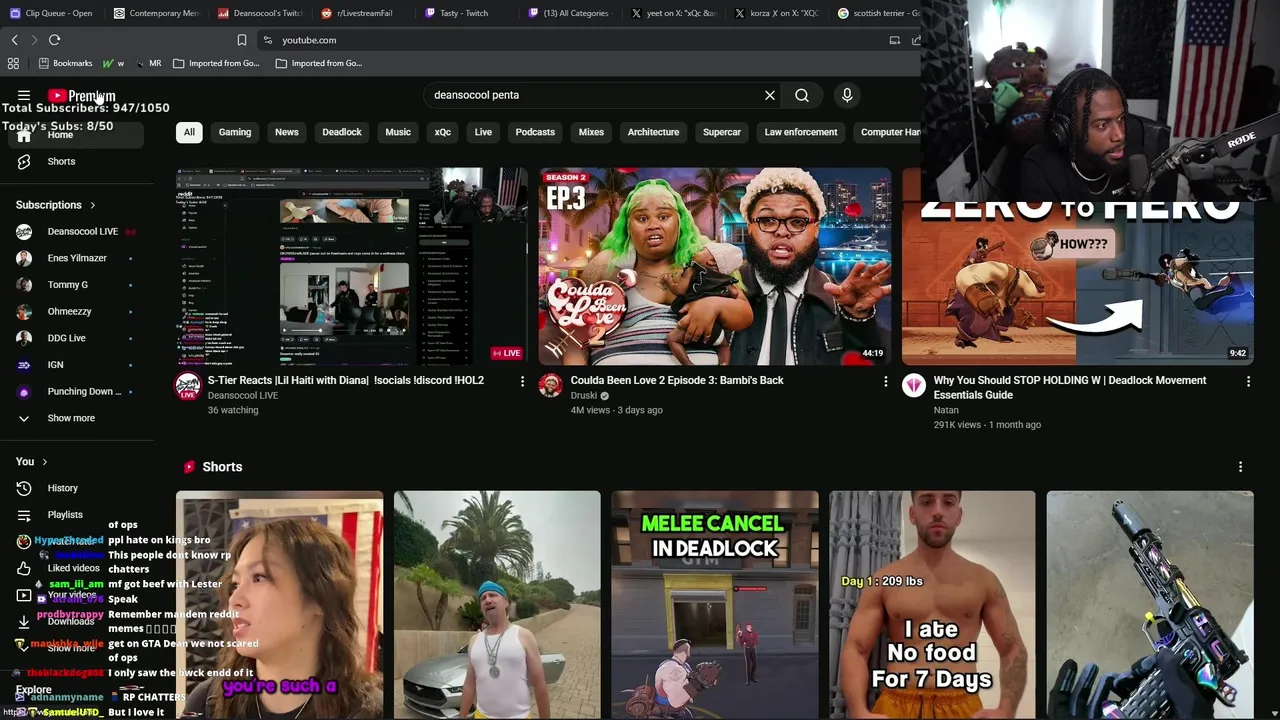Open Coulda Been Love 2 Episode 3 thumbnail

click(x=715, y=266)
